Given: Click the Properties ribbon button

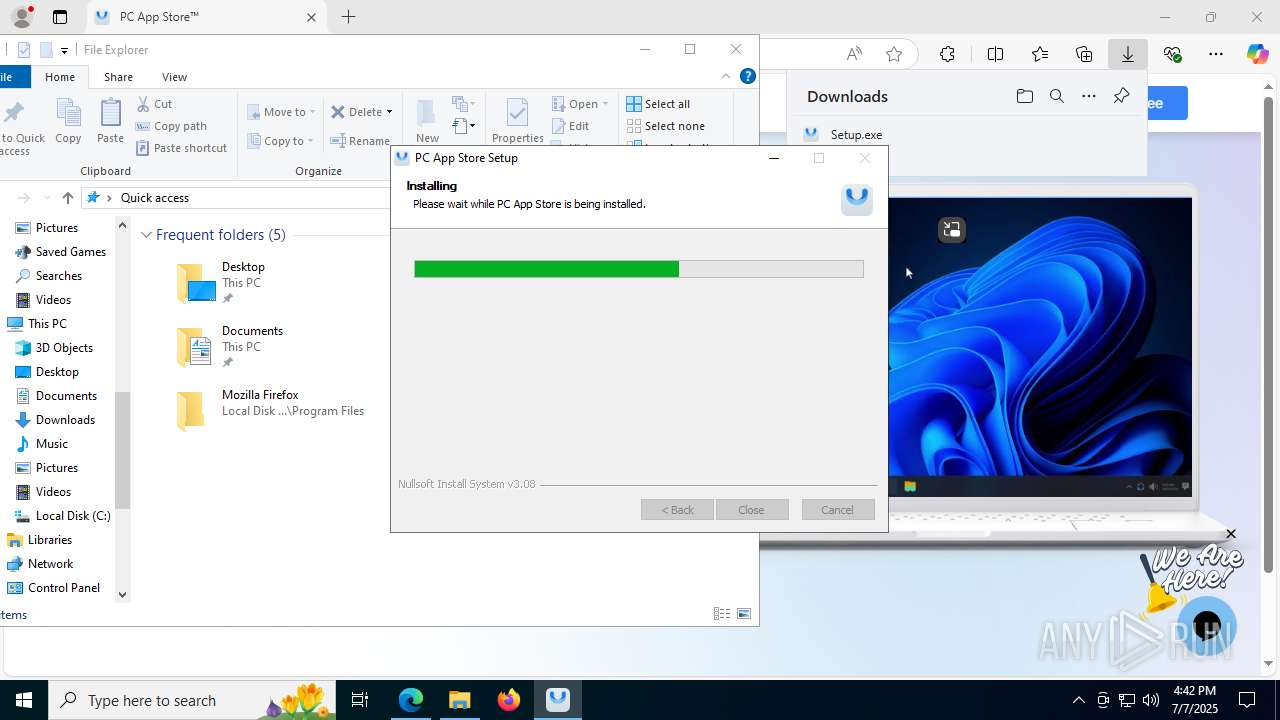Looking at the screenshot, I should tap(518, 121).
